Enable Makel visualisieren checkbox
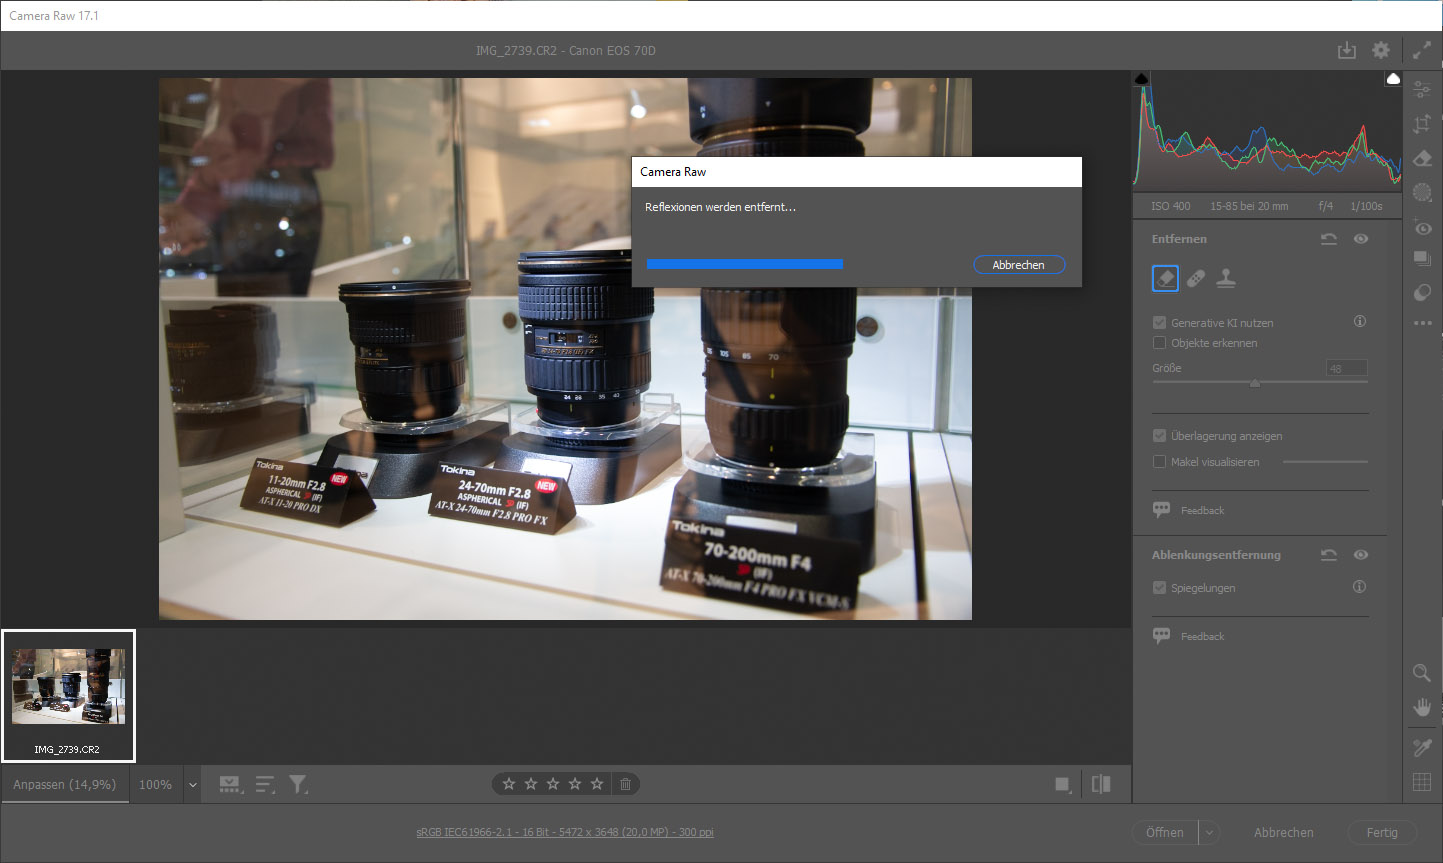 [1159, 462]
